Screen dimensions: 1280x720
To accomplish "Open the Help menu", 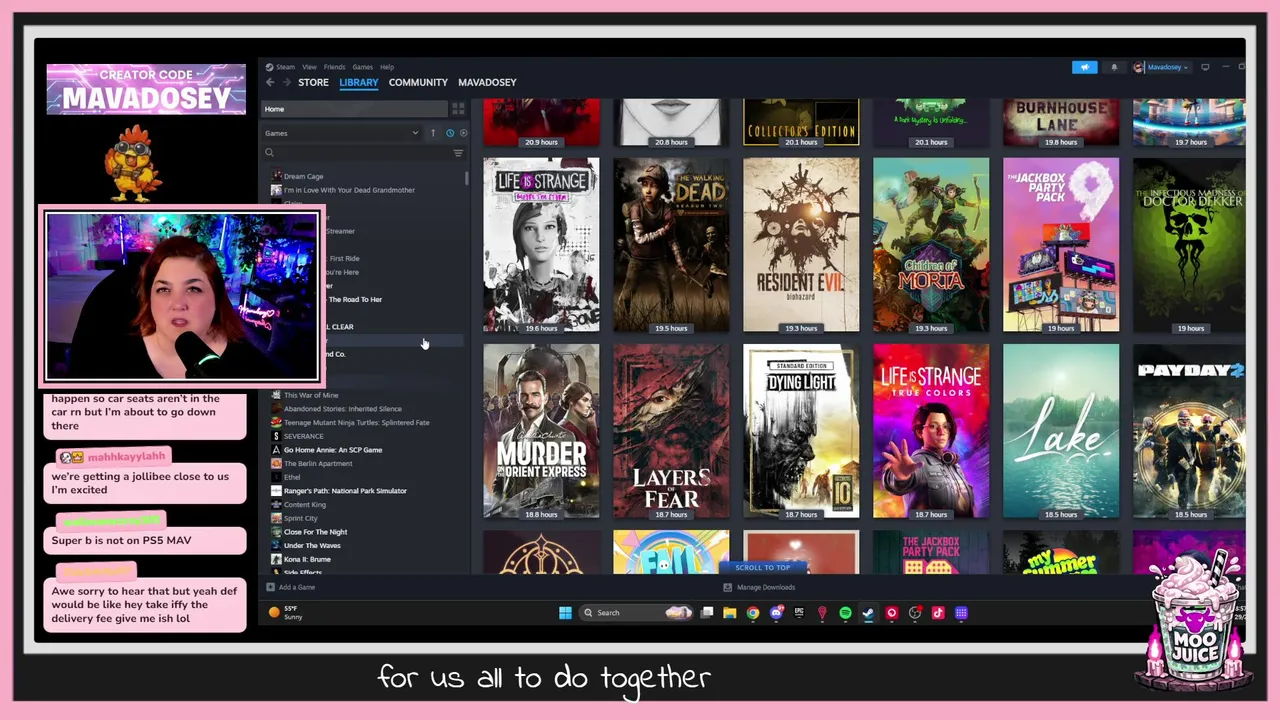I will click(387, 67).
